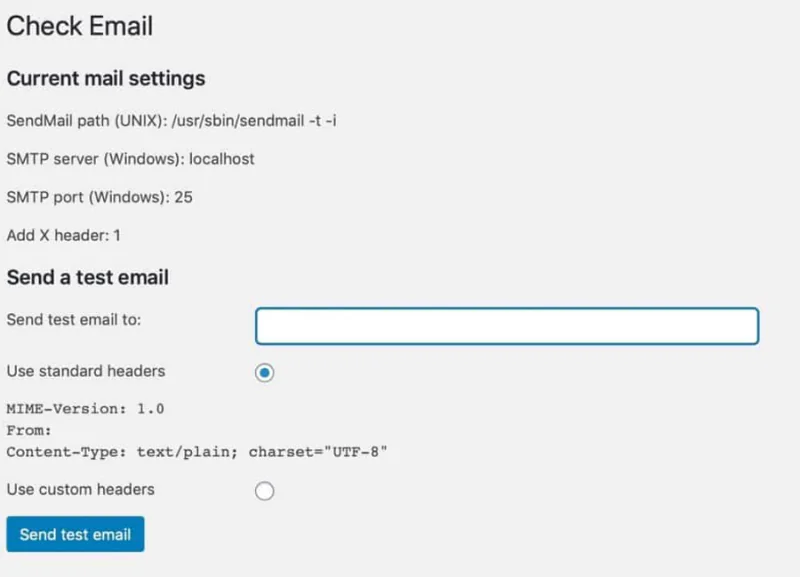Click the SMTP server localhost line
The height and width of the screenshot is (577, 800).
click(130, 159)
